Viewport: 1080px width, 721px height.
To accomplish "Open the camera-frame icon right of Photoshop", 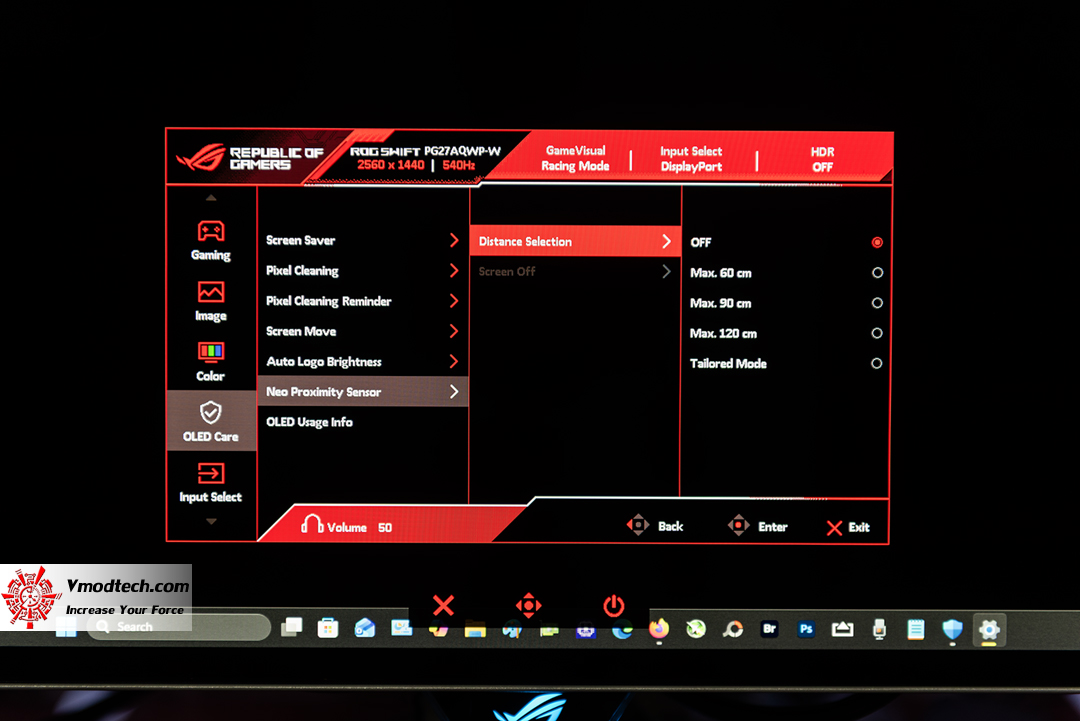I will click(842, 629).
